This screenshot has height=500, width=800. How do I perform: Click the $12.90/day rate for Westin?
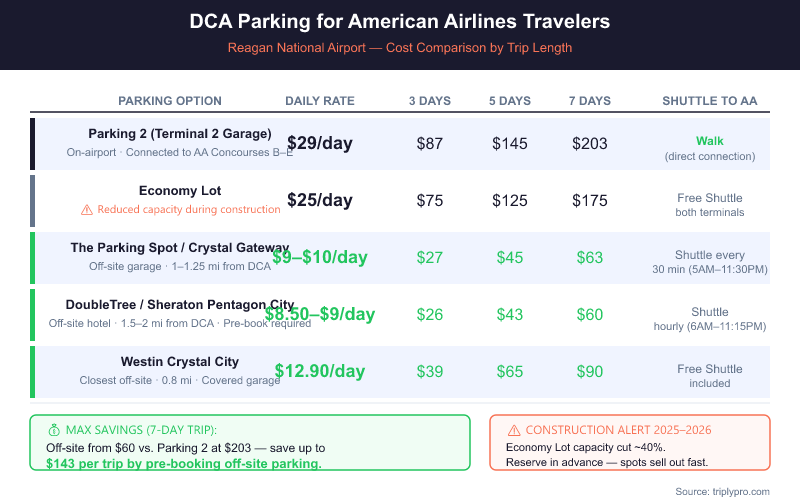point(320,372)
